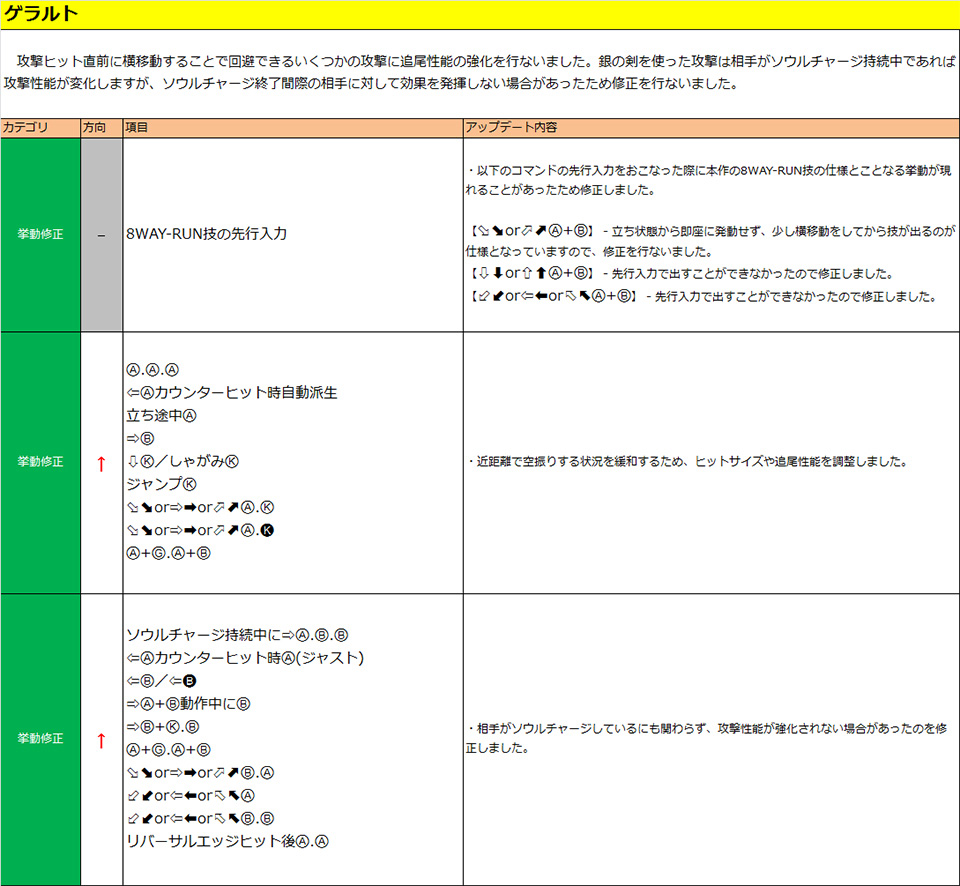960x886 pixels.
Task: Click the アップデート内容 column header
Action: [511, 129]
